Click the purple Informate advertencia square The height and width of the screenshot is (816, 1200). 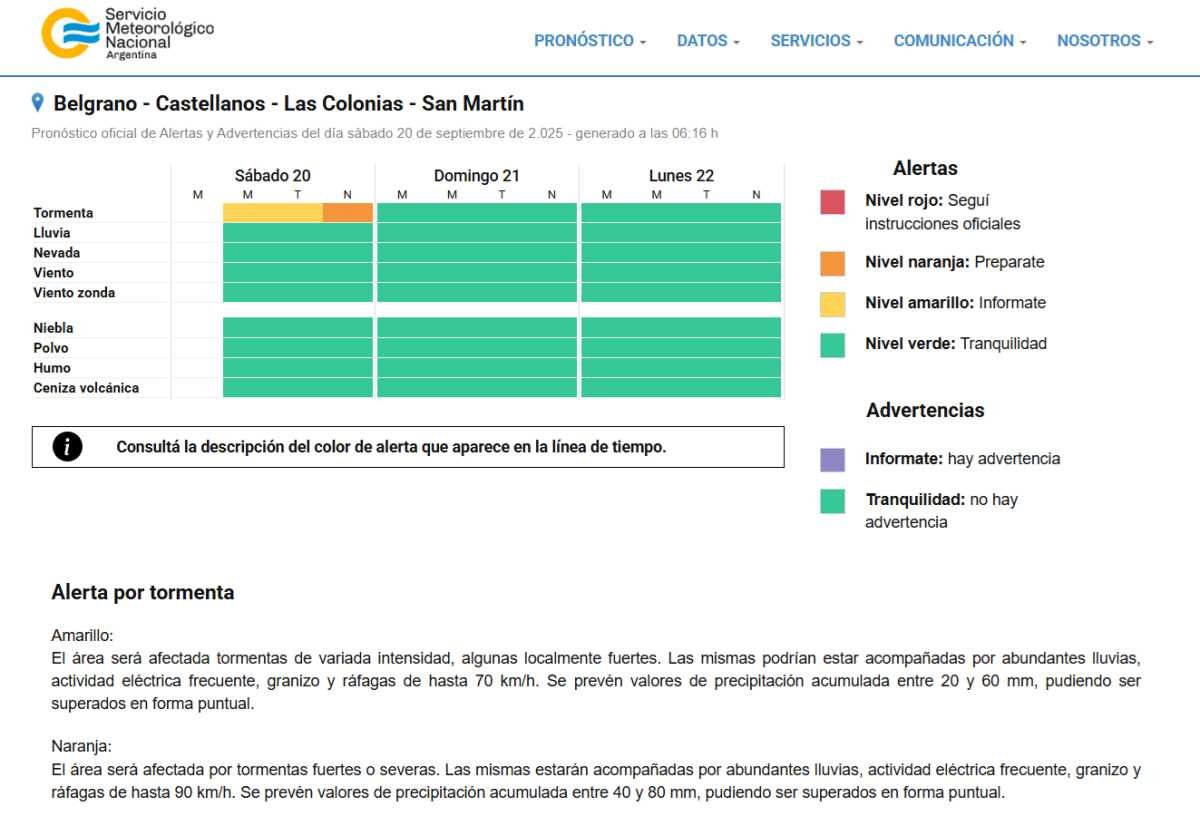pos(832,460)
